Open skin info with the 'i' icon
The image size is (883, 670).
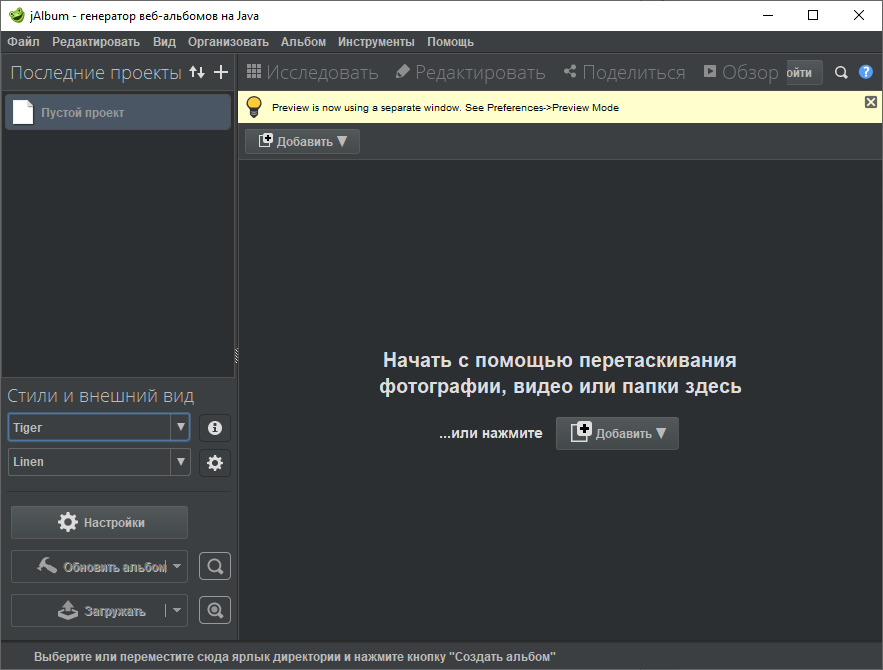[214, 428]
